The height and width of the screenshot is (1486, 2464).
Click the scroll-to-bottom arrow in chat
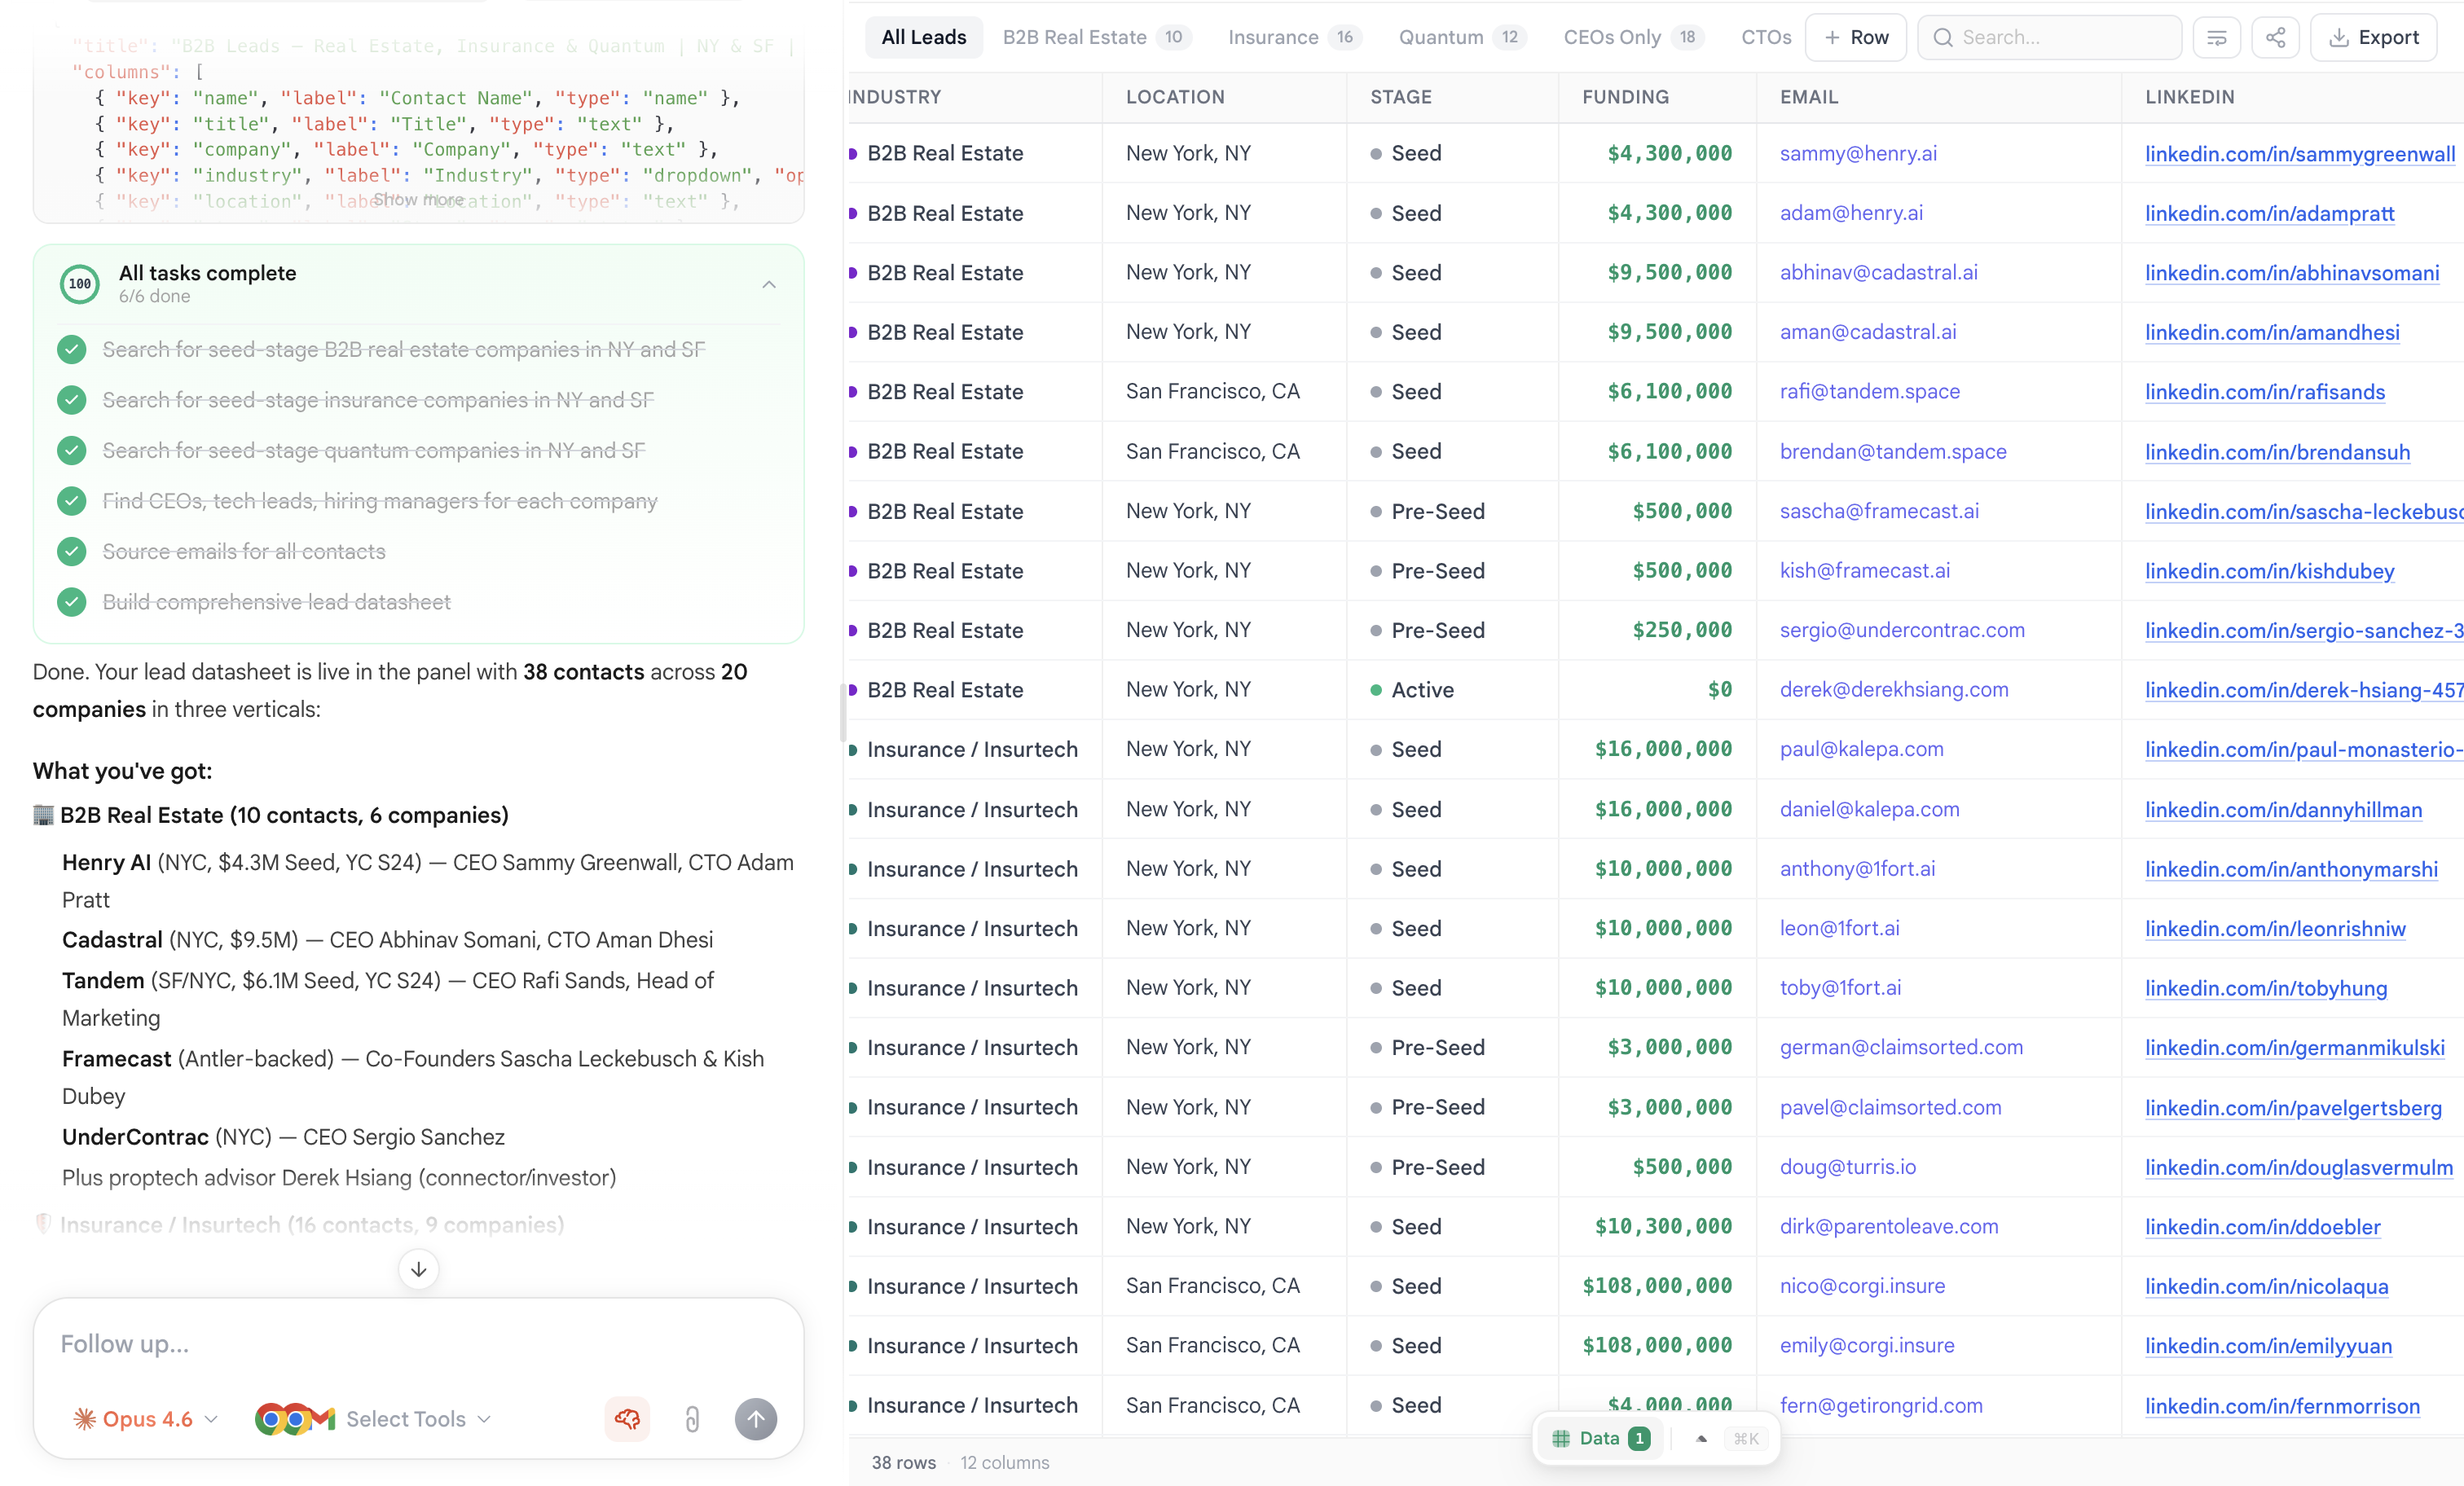tap(419, 1269)
